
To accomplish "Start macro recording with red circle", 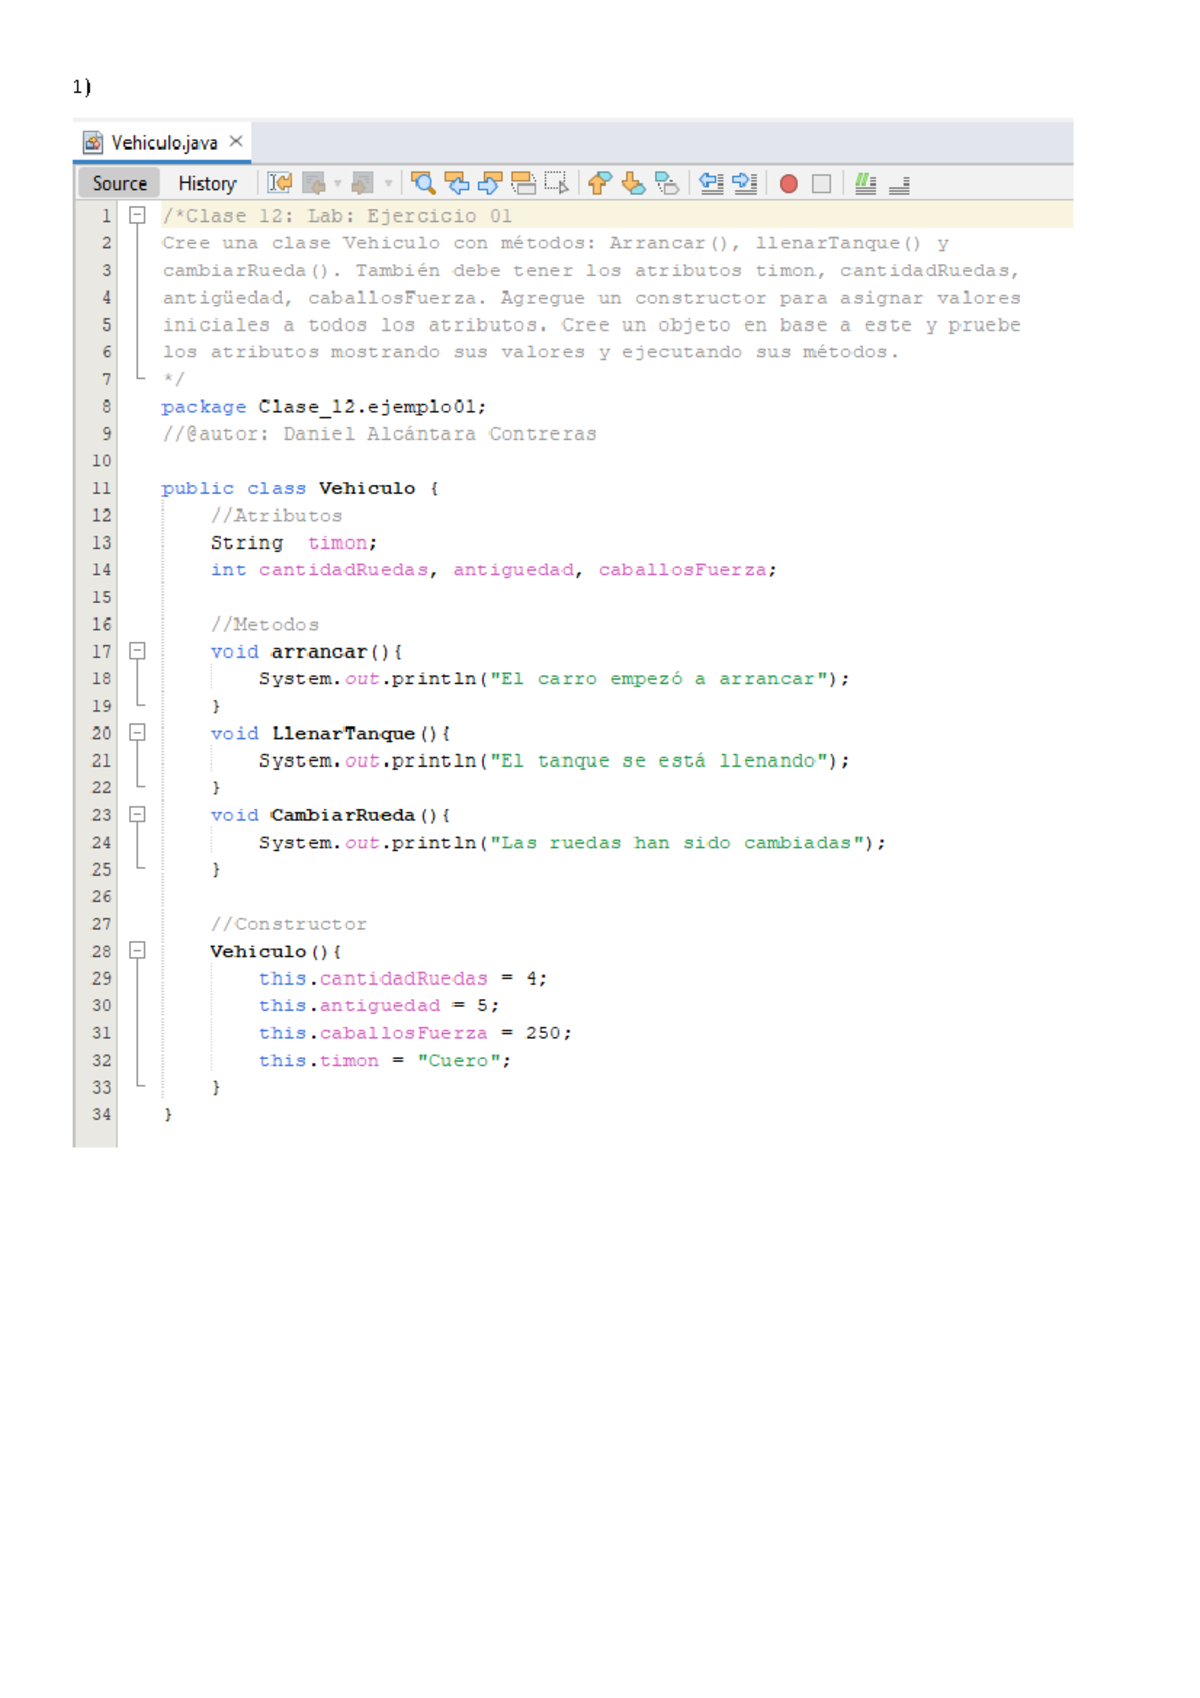I will click(x=789, y=184).
